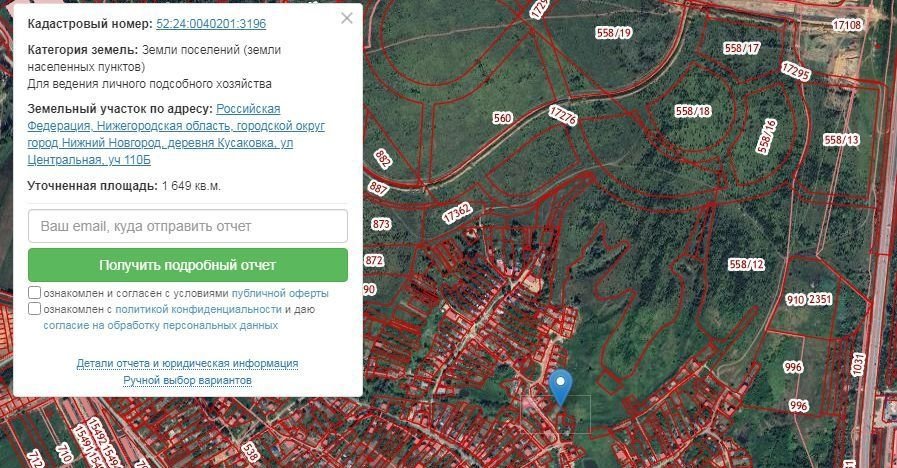Select parcel labeled 558/19 on the map

pos(615,33)
